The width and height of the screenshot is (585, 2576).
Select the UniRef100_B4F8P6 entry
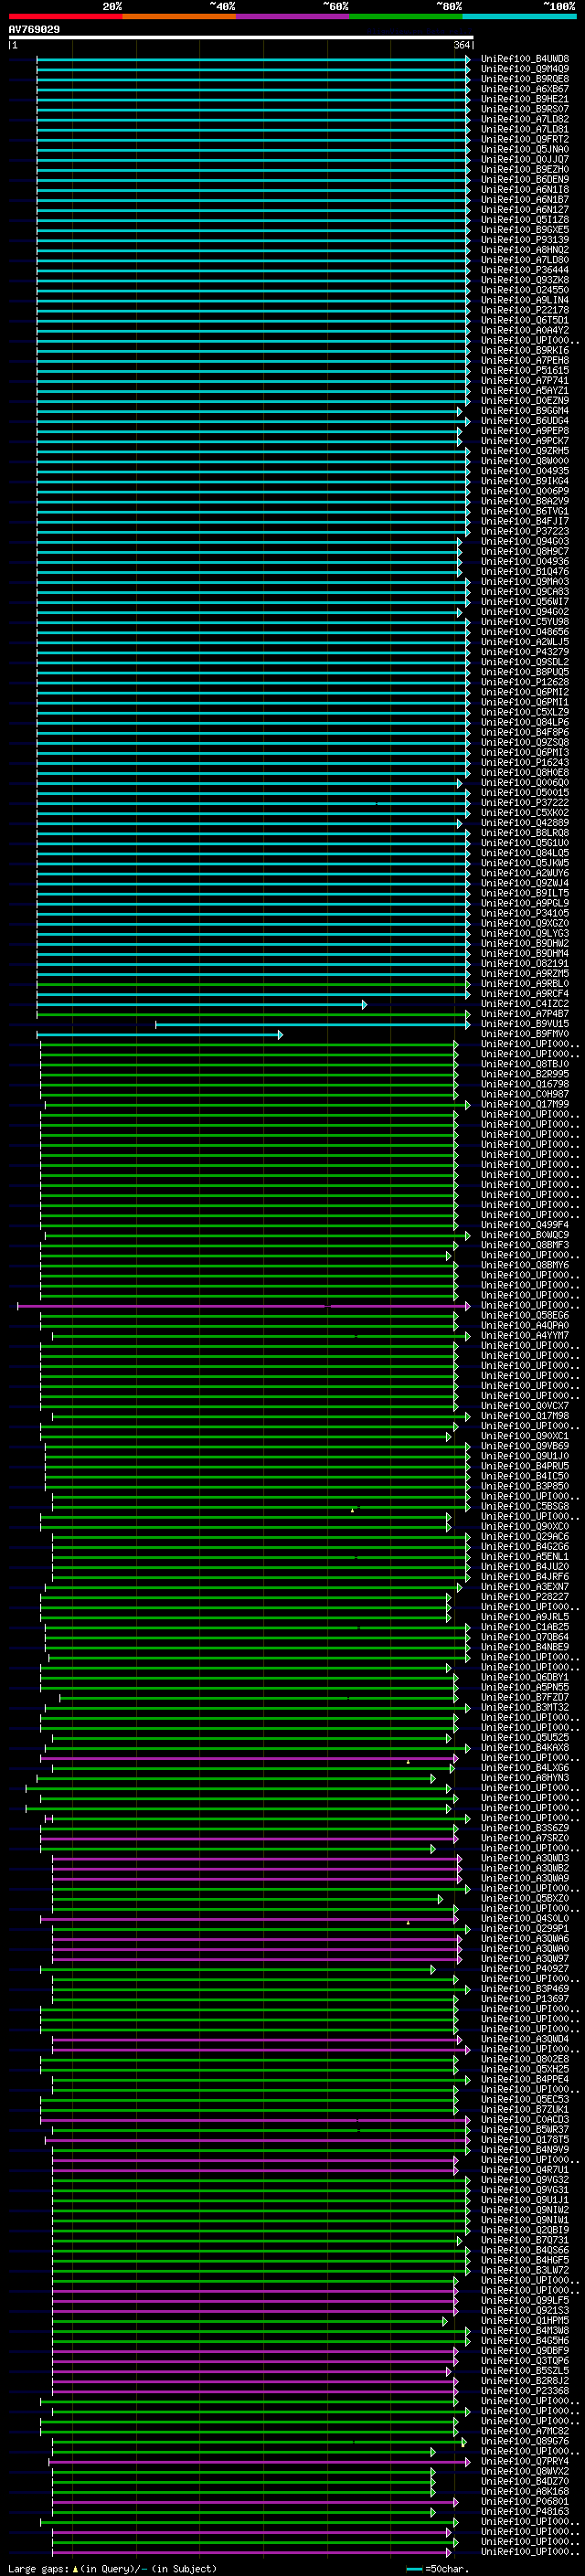[525, 733]
